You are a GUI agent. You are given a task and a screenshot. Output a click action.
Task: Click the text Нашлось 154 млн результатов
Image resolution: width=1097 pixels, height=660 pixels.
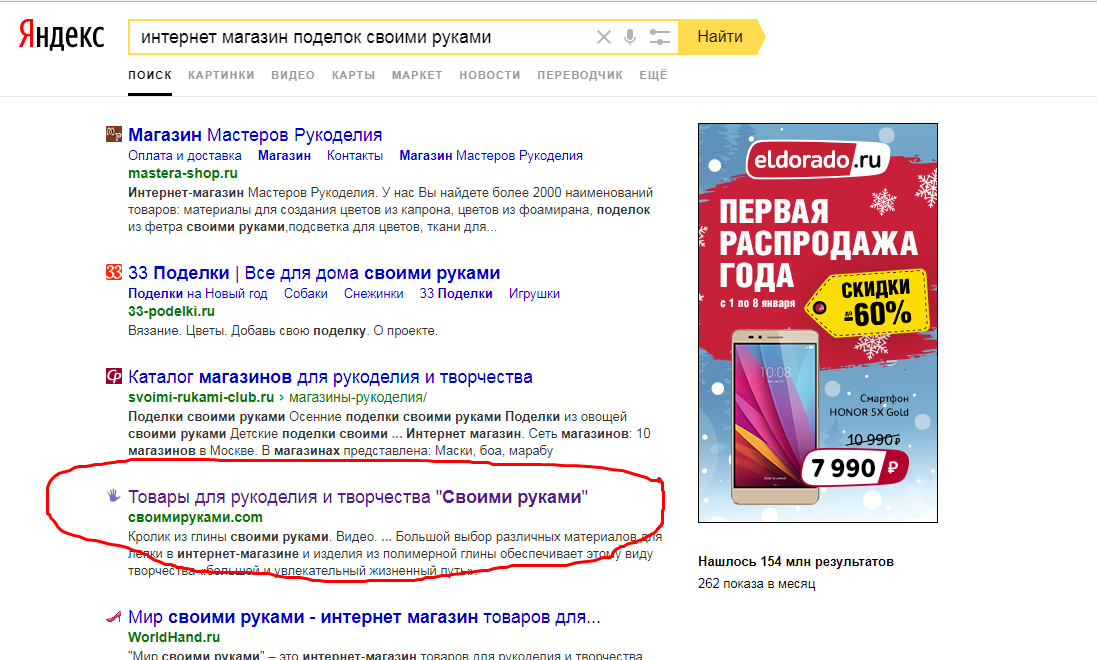[x=795, y=561]
